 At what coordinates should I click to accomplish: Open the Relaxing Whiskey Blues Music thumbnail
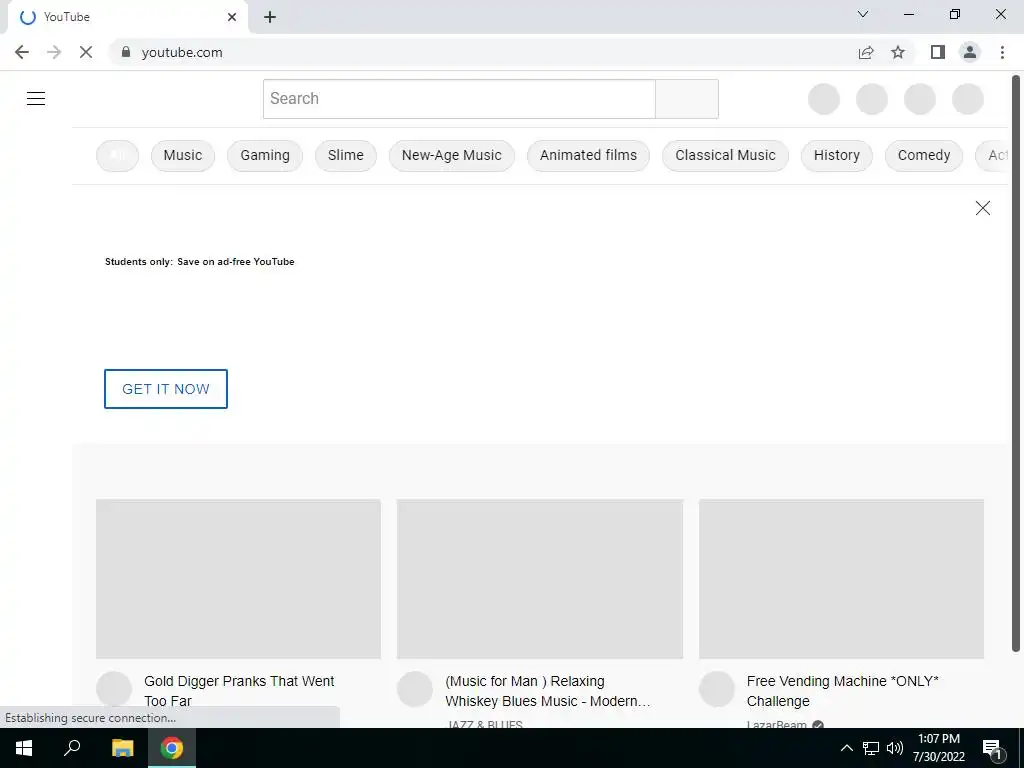coord(540,579)
